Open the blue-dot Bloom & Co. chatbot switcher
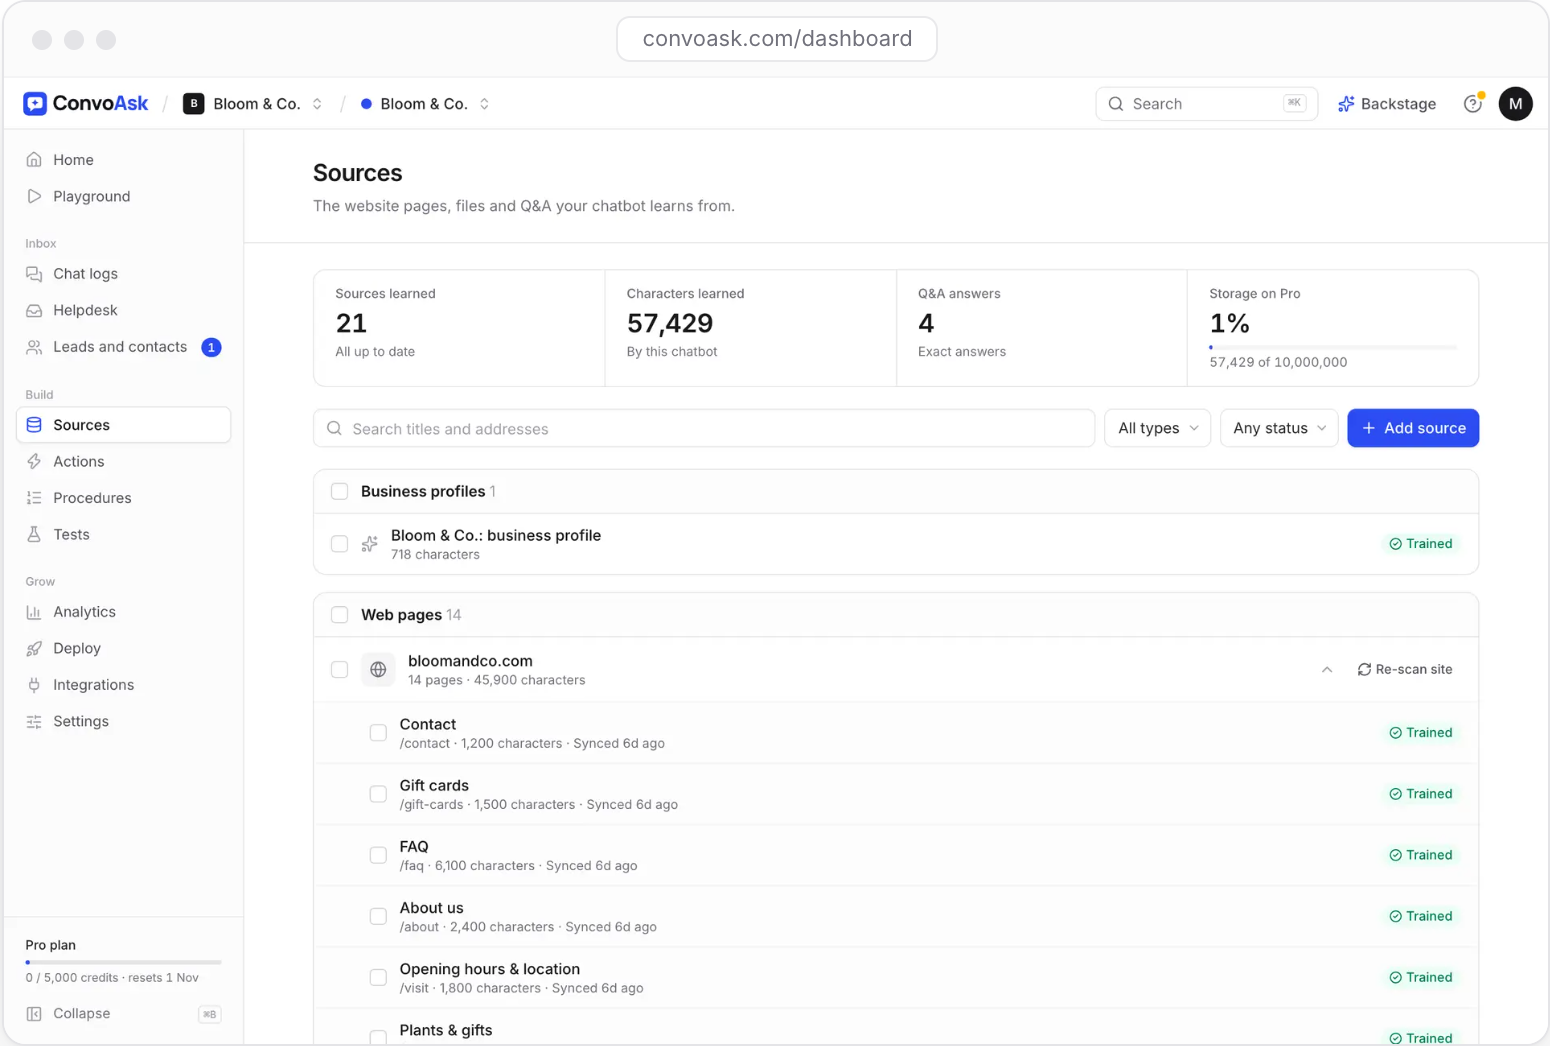The height and width of the screenshot is (1046, 1550). [425, 104]
